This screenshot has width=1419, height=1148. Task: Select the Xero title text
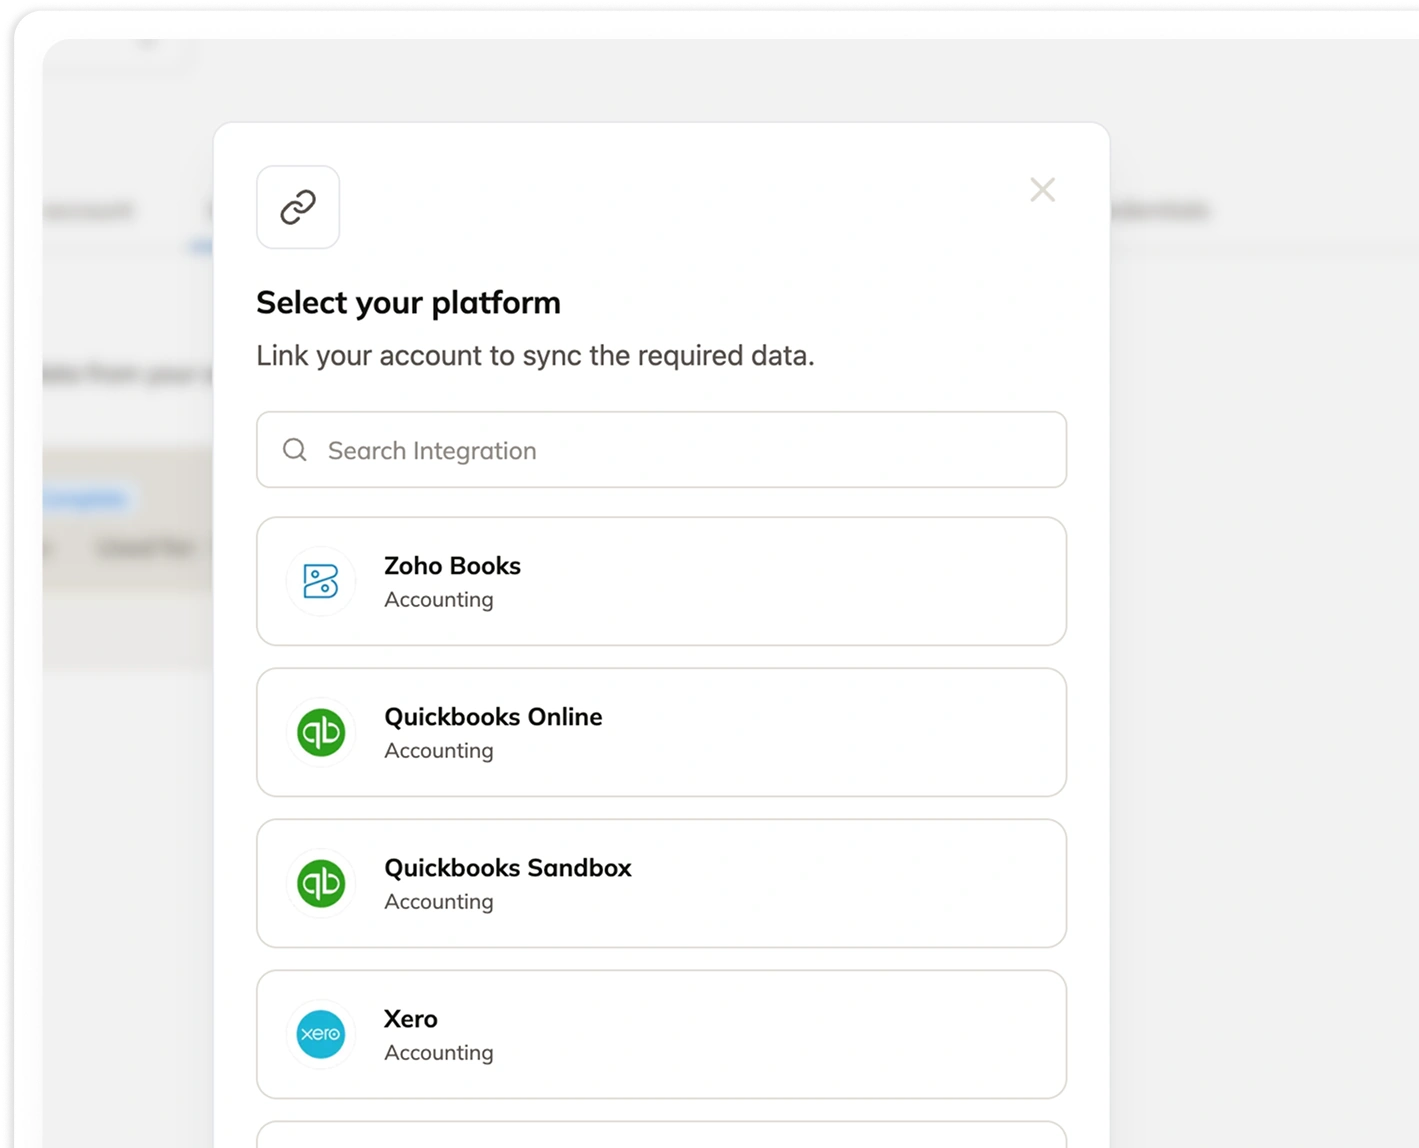click(411, 1019)
